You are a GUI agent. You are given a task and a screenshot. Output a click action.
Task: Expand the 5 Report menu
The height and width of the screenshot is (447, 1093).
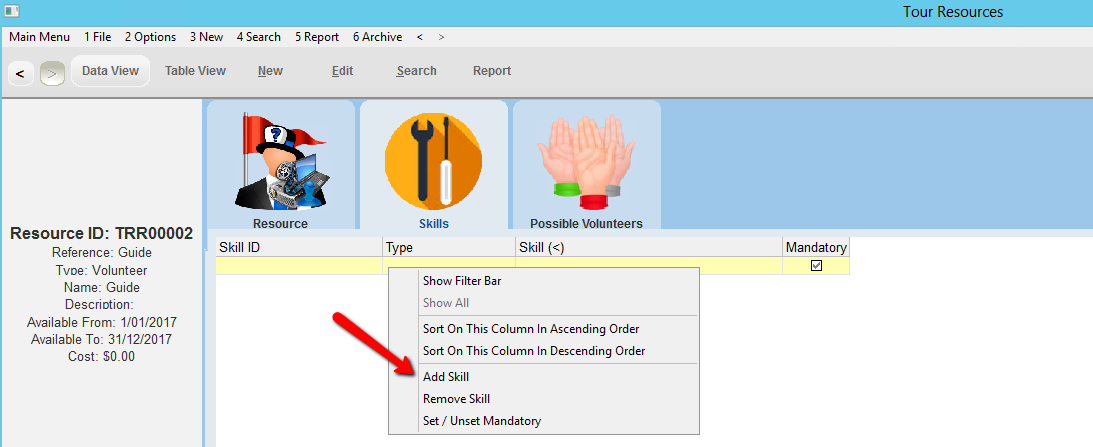317,37
